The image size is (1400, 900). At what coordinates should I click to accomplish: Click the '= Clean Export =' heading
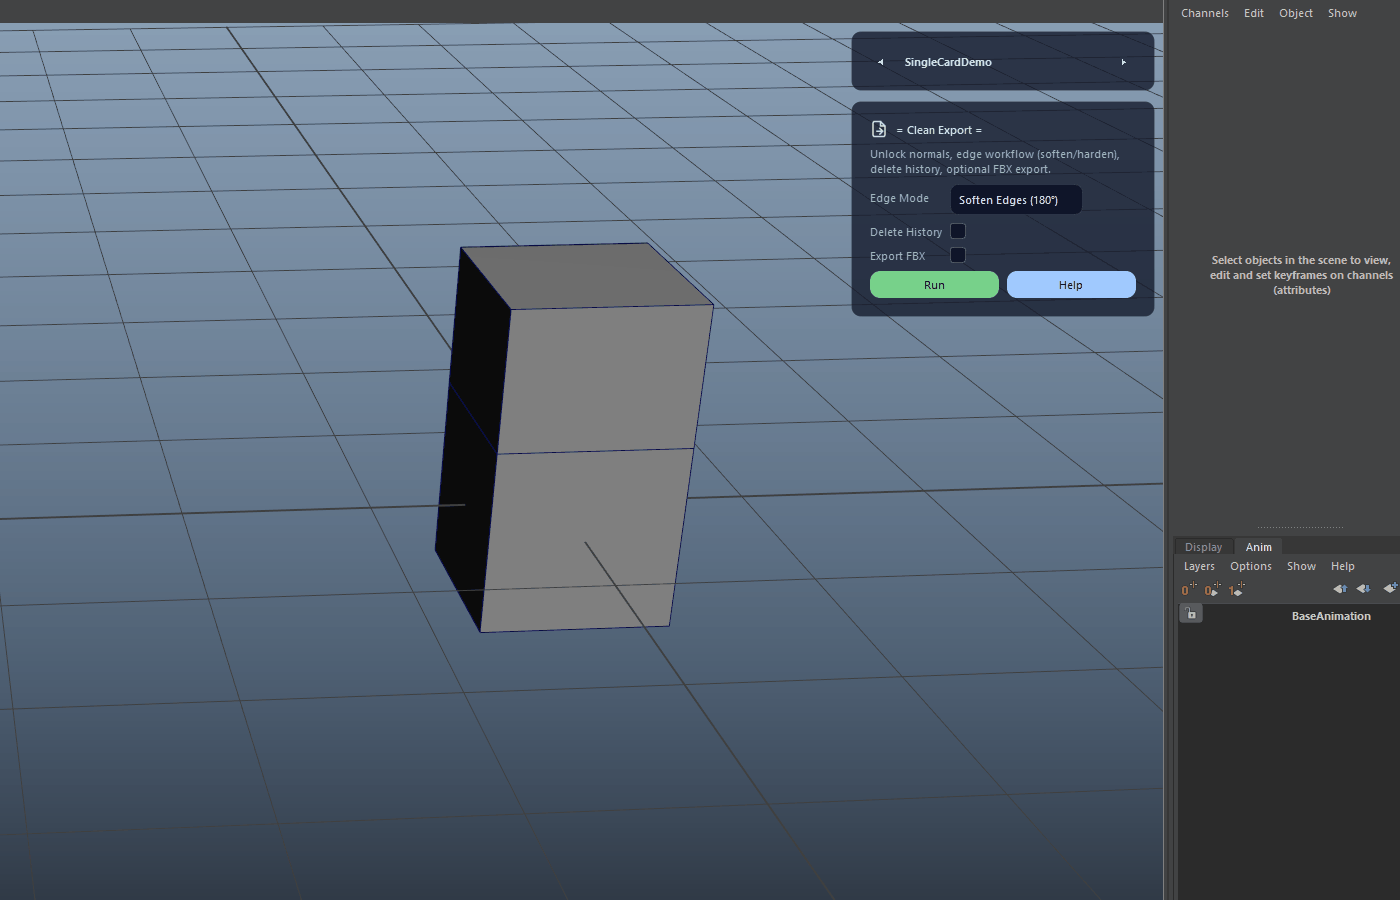click(x=939, y=130)
